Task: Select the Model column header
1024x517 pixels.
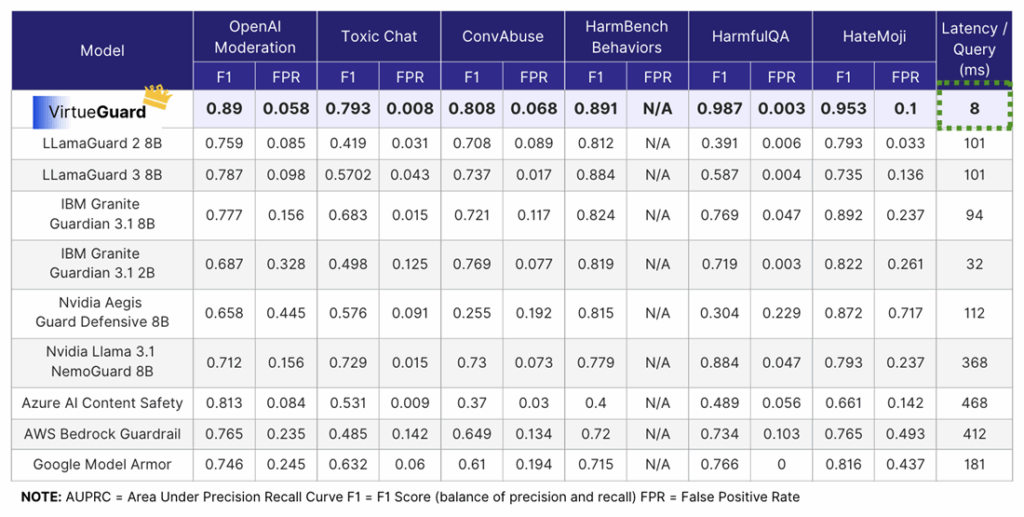Action: 103,51
